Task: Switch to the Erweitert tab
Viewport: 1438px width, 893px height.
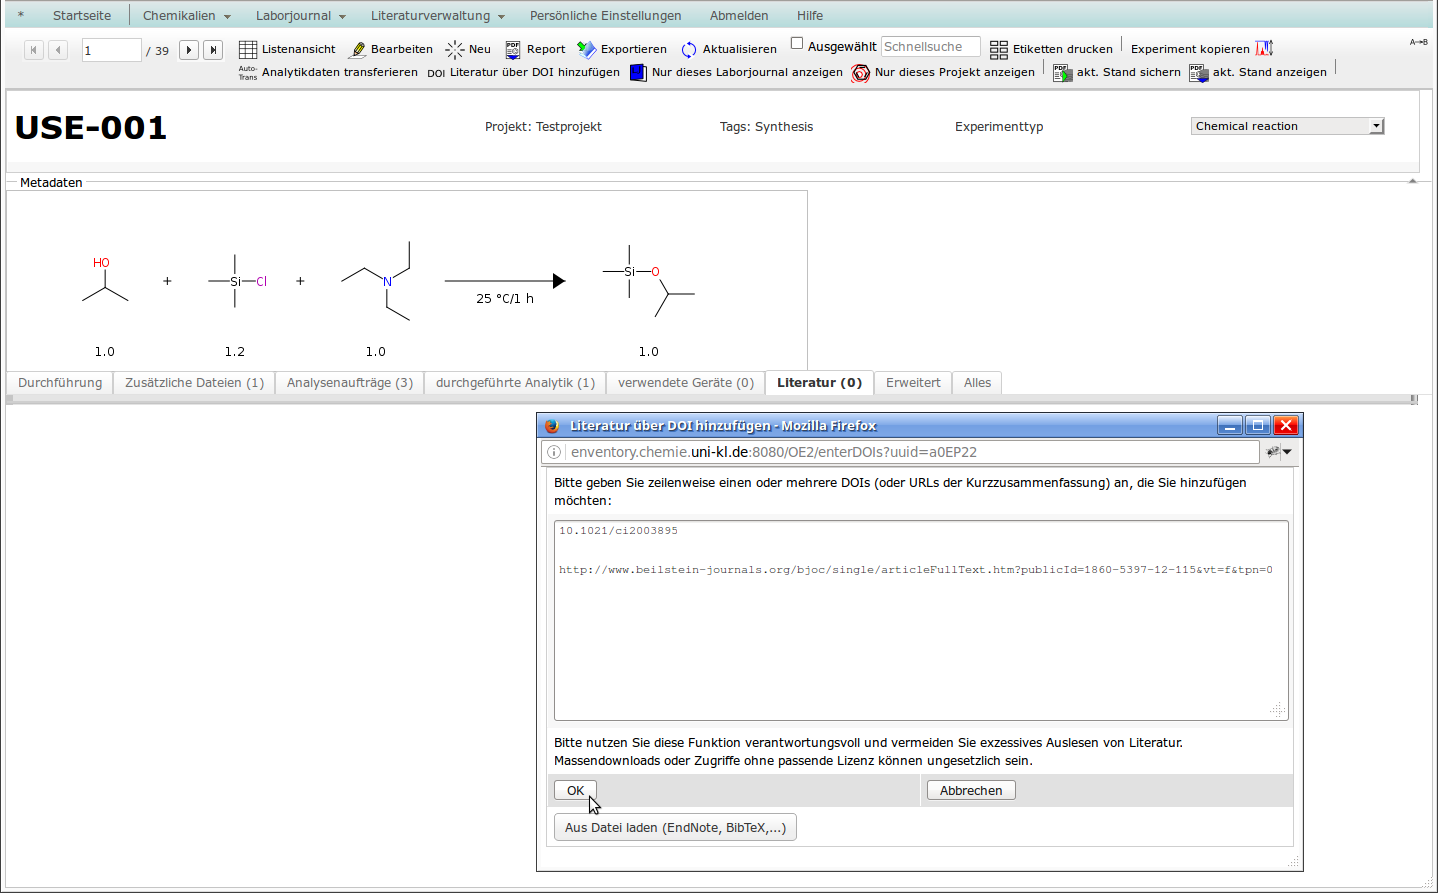Action: pyautogui.click(x=913, y=383)
